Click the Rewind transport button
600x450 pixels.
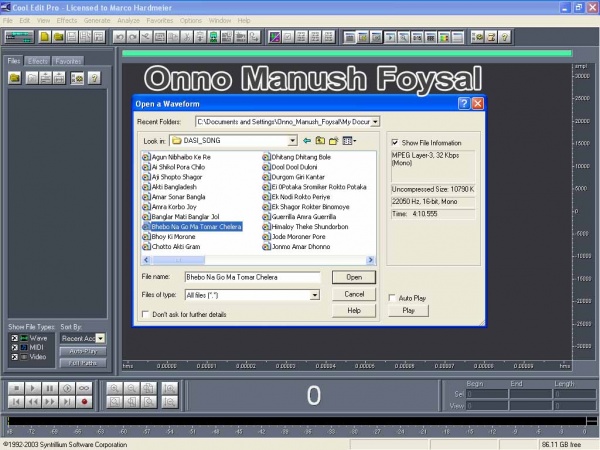(x=33, y=402)
